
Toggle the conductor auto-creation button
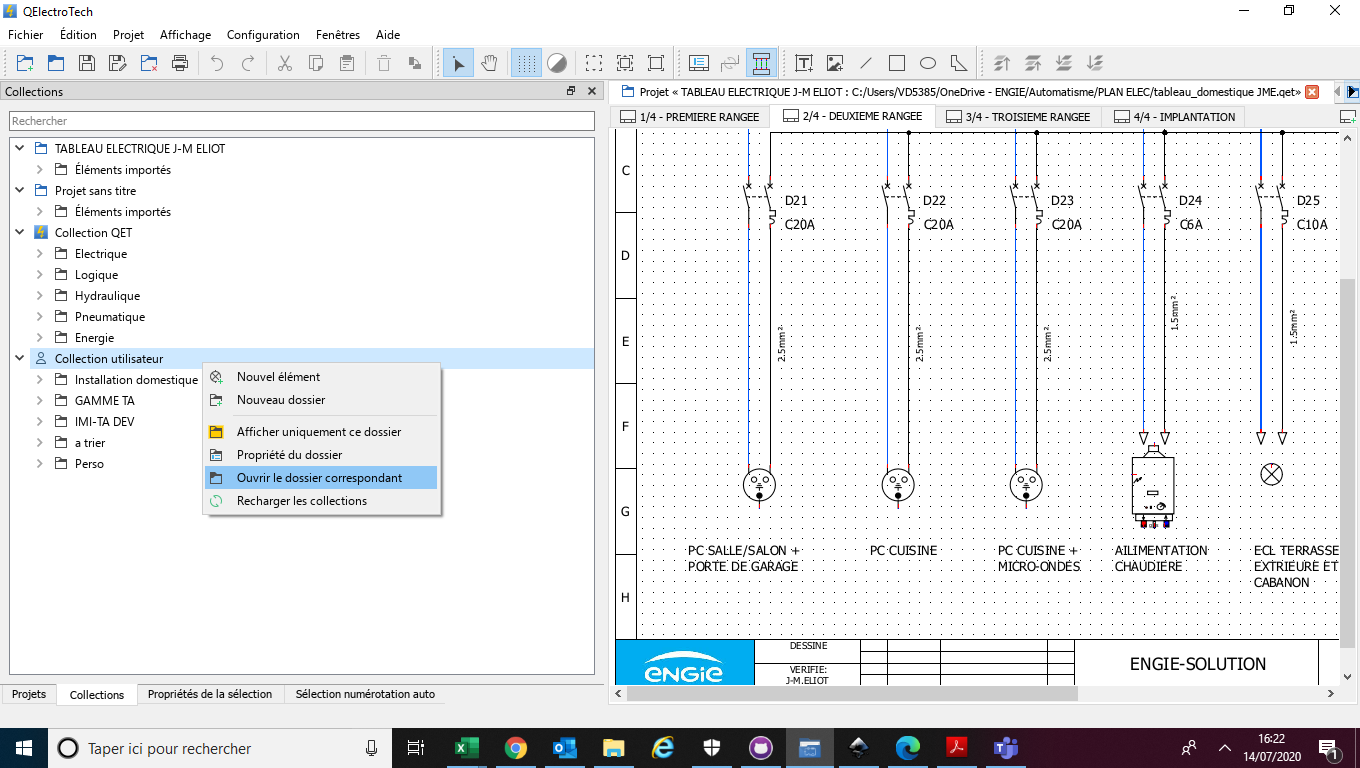pyautogui.click(x=761, y=64)
